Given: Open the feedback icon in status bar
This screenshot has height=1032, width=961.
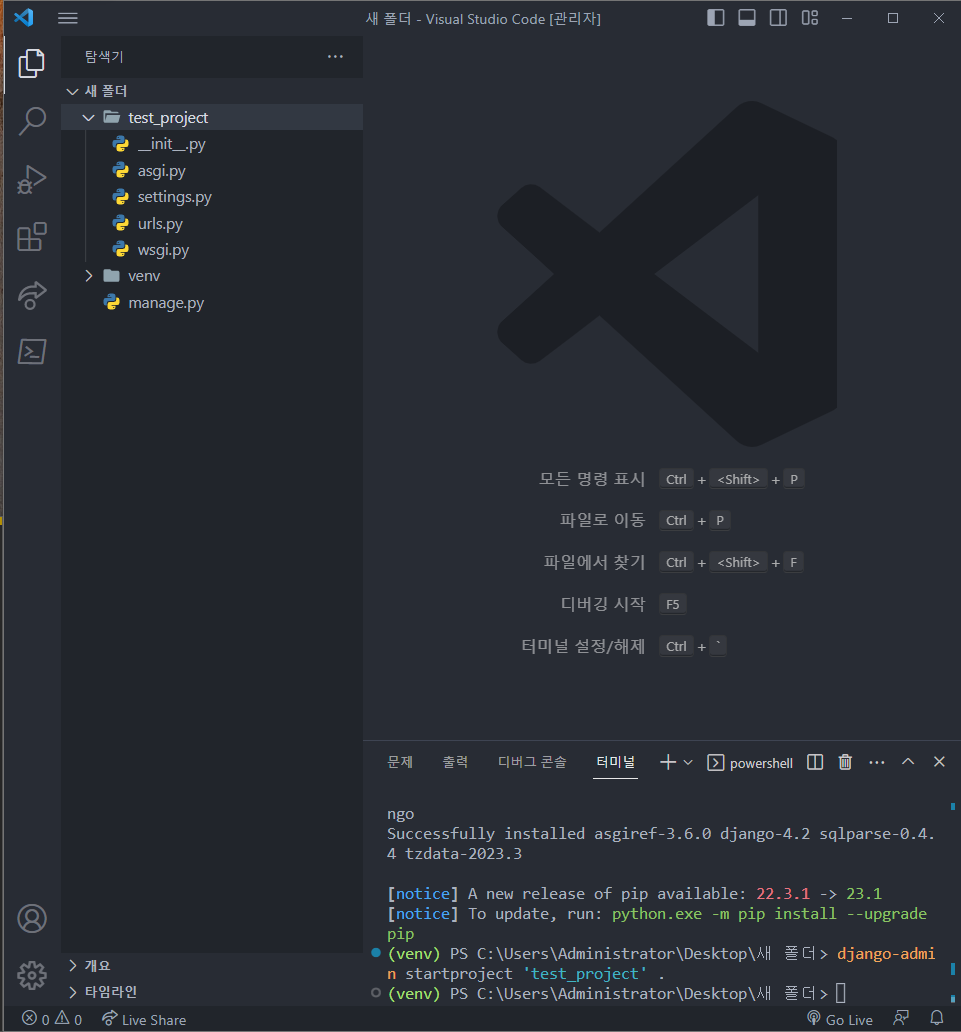Looking at the screenshot, I should (x=901, y=1019).
